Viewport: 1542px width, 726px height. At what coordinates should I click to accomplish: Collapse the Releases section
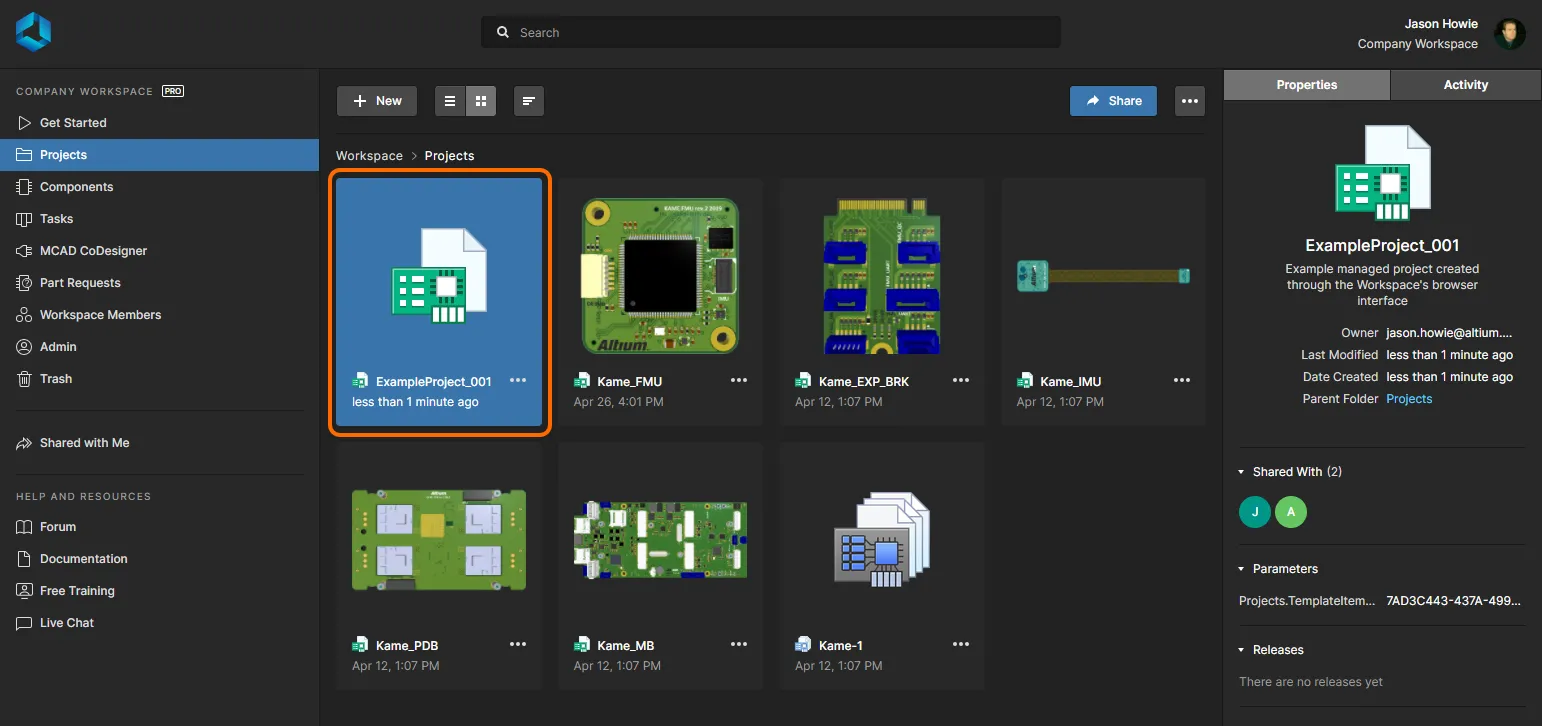pyautogui.click(x=1243, y=650)
